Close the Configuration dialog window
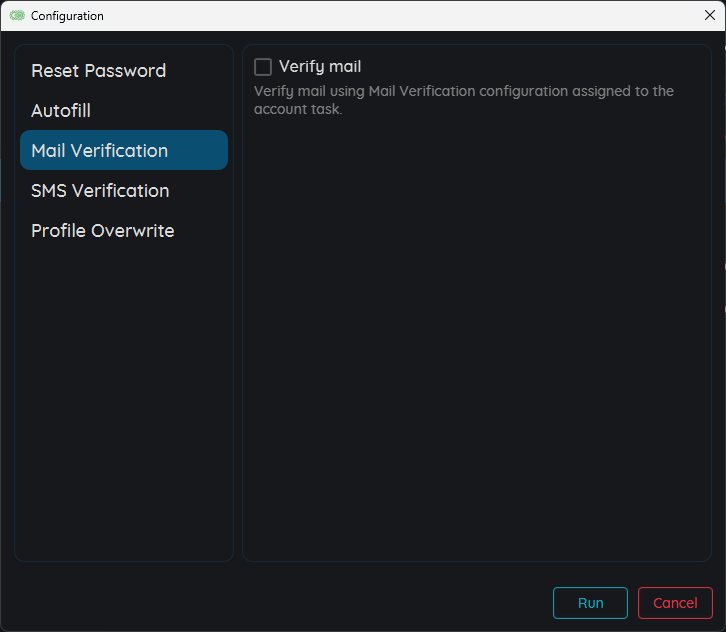Screen dimensions: 726x632 (x=709, y=15)
